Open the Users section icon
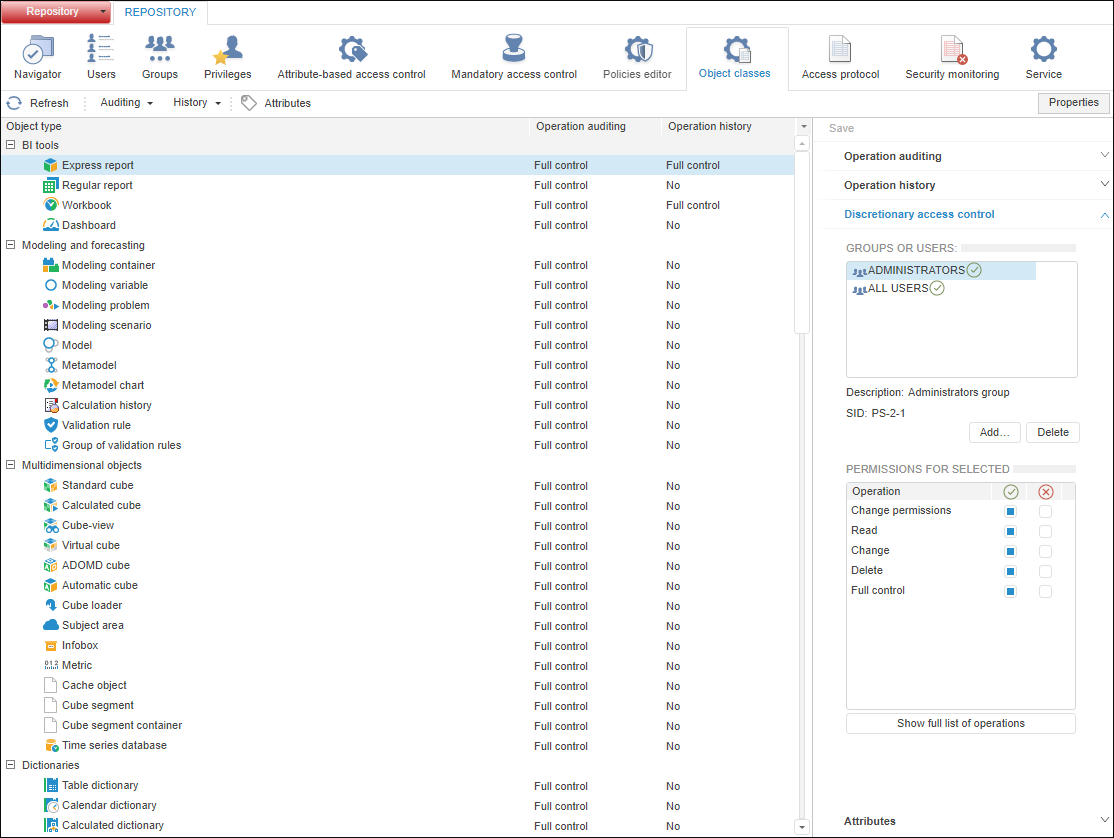The image size is (1114, 838). 101,58
